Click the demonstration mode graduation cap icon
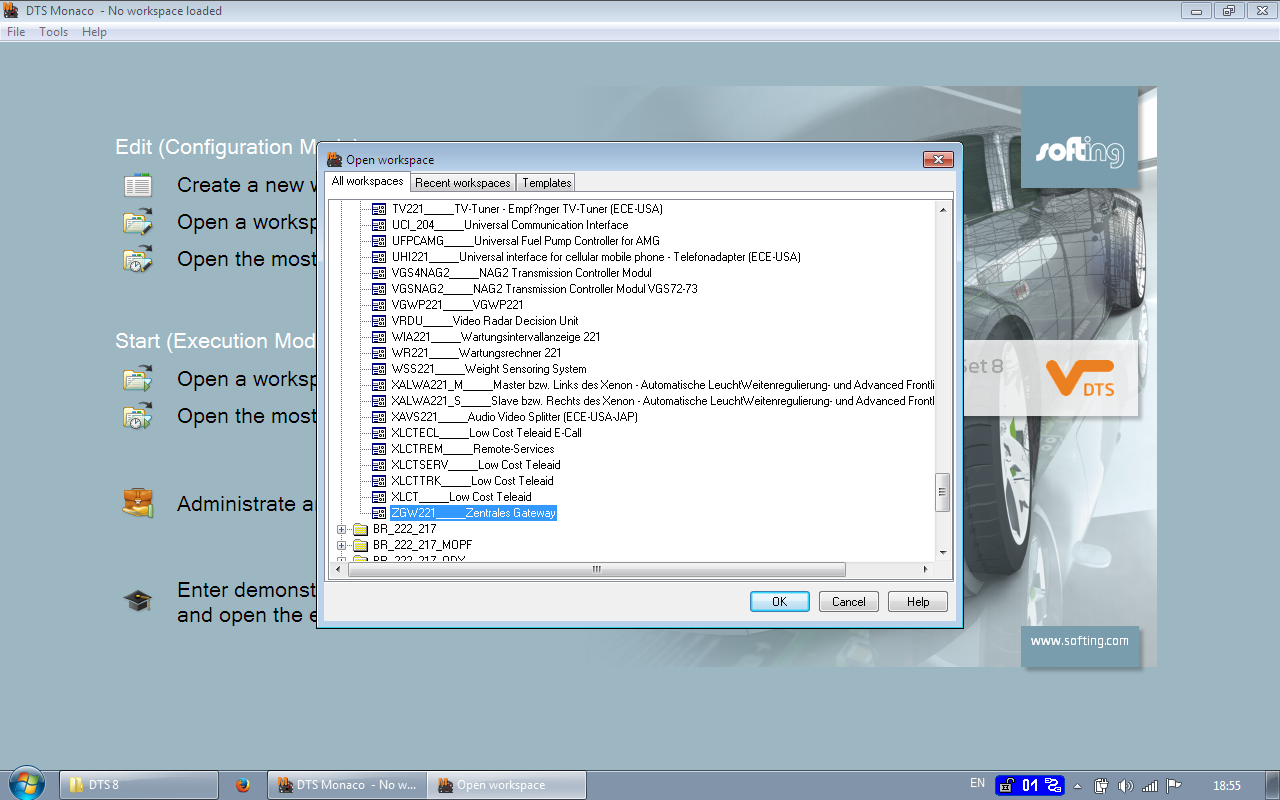 137,600
